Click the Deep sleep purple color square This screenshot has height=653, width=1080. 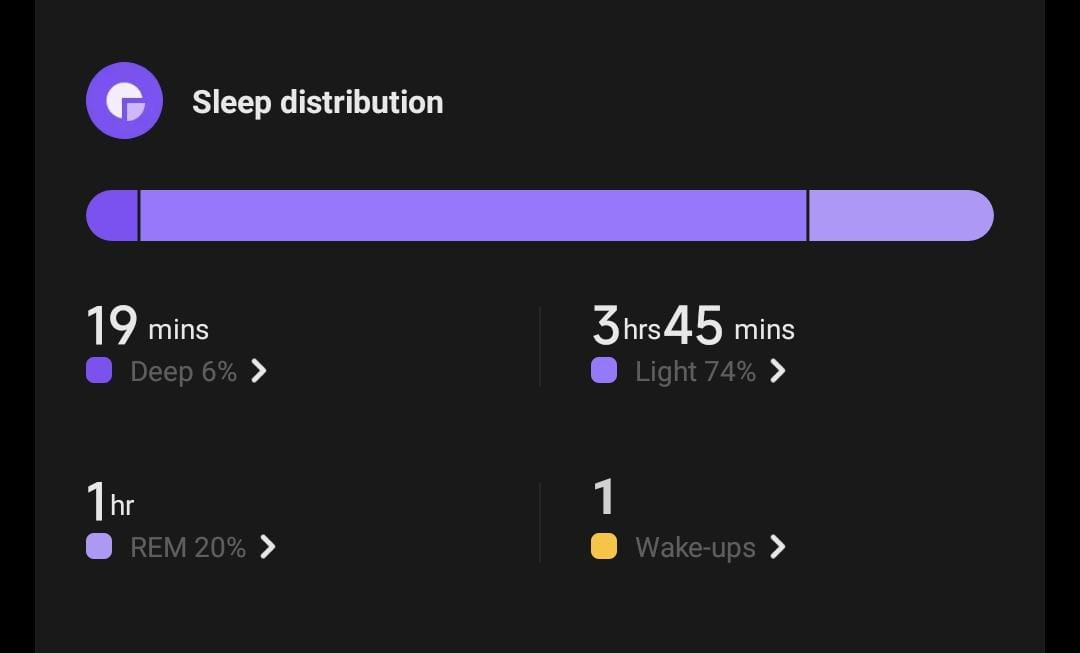tap(99, 370)
